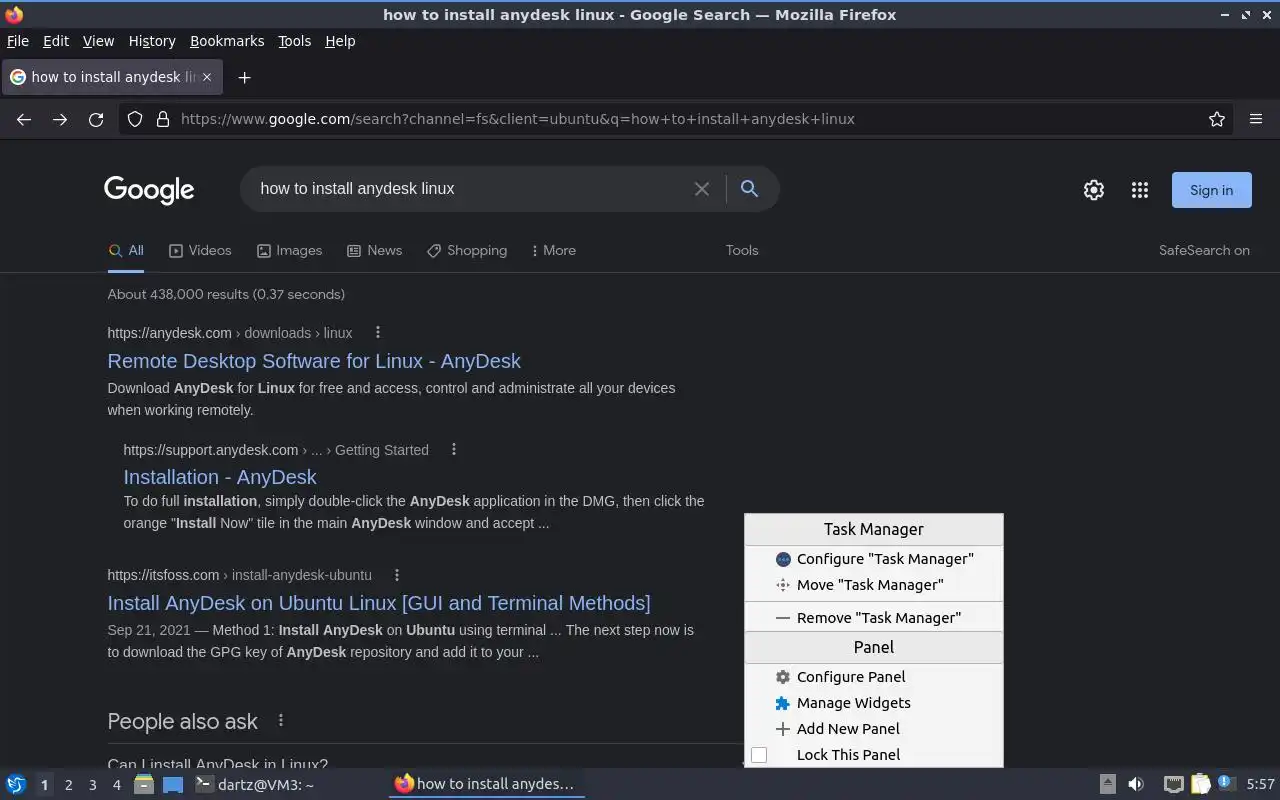Viewport: 1280px width, 800px height.
Task: Open the View menu
Action: click(98, 41)
